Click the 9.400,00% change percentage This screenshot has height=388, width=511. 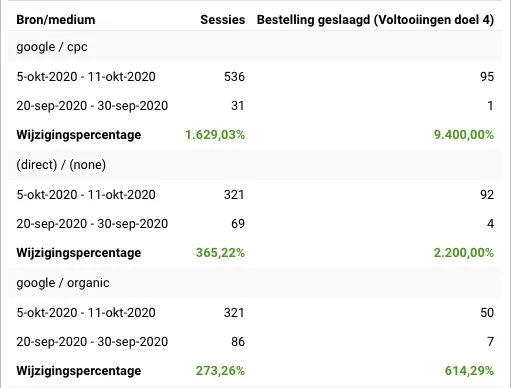[464, 135]
